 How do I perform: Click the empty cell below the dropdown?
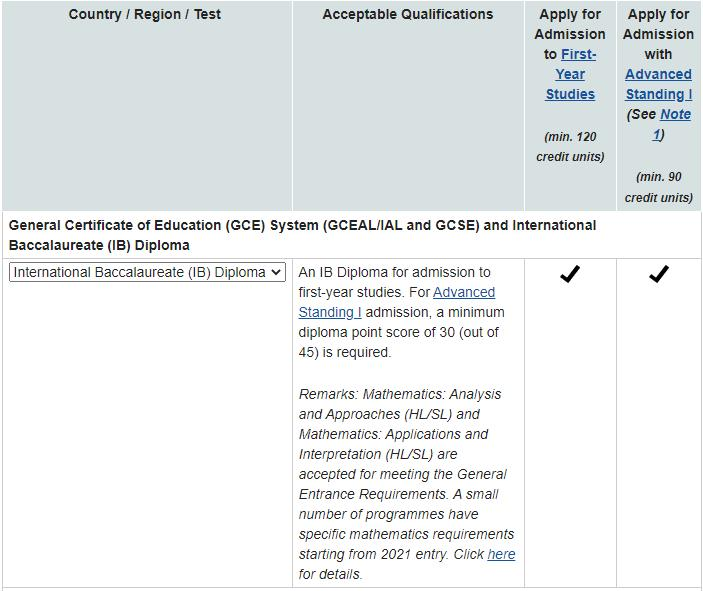coord(147,430)
